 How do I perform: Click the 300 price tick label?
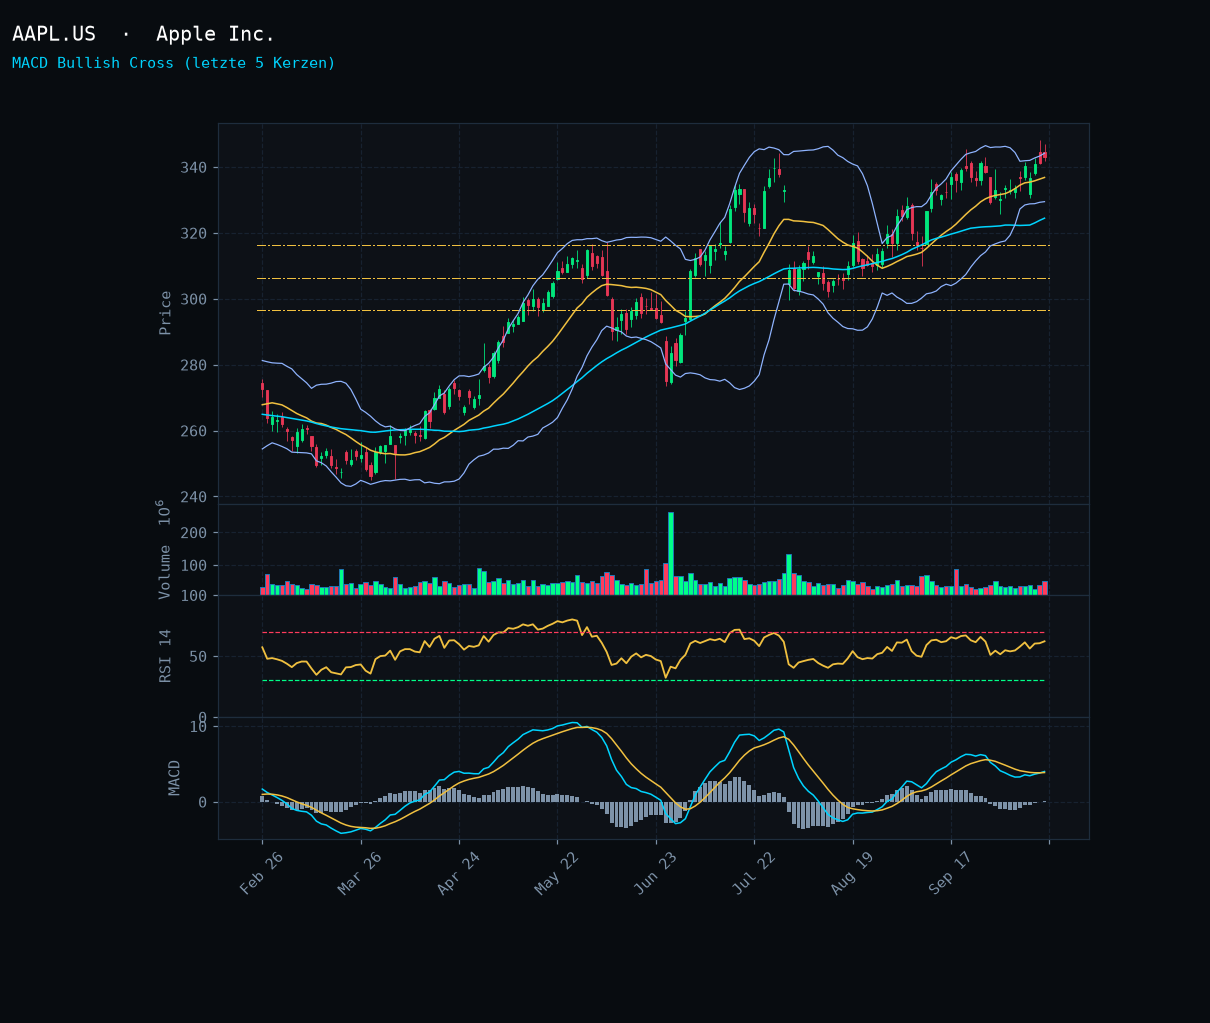(x=193, y=299)
